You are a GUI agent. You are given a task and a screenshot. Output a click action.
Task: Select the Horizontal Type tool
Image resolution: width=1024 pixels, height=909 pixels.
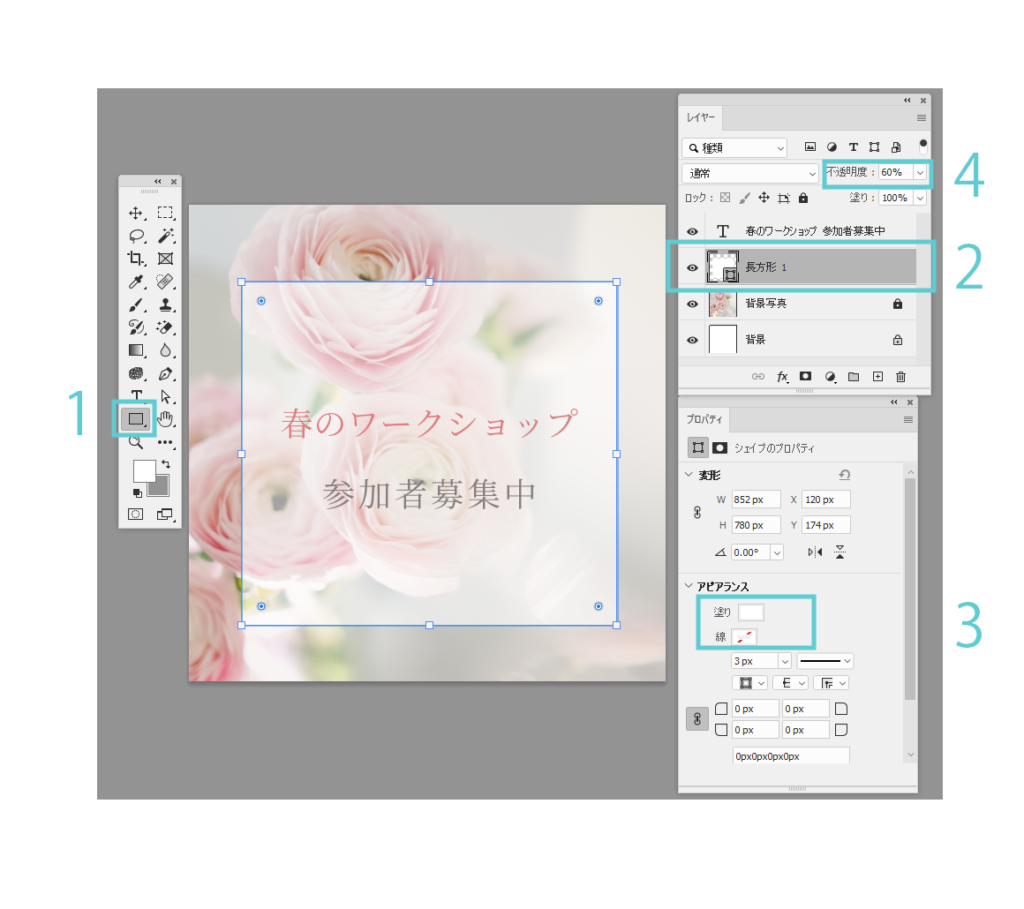(135, 396)
